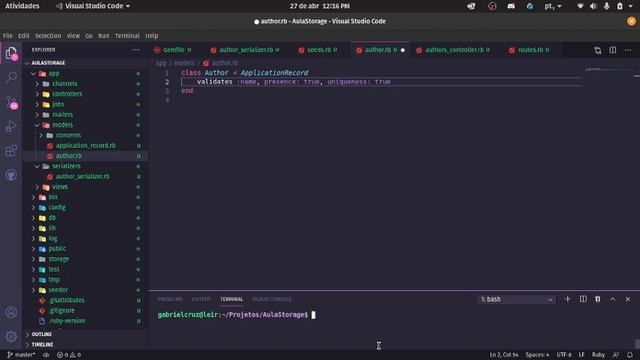Switch to the routes.rb tab
The width and height of the screenshot is (640, 360).
530,50
